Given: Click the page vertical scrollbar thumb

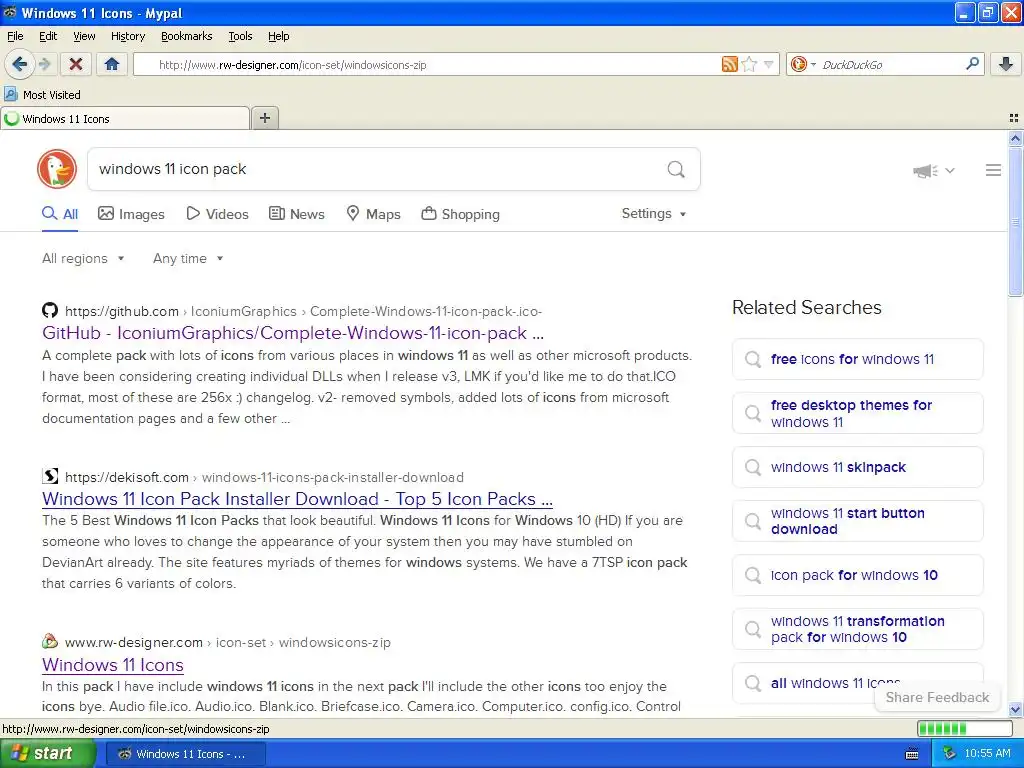Looking at the screenshot, I should (1015, 222).
